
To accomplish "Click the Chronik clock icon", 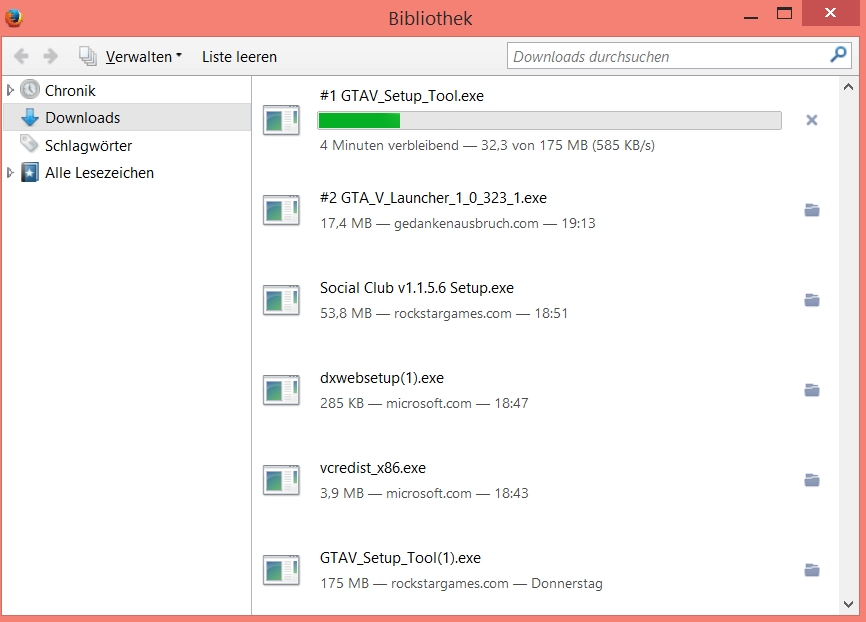I will [30, 89].
